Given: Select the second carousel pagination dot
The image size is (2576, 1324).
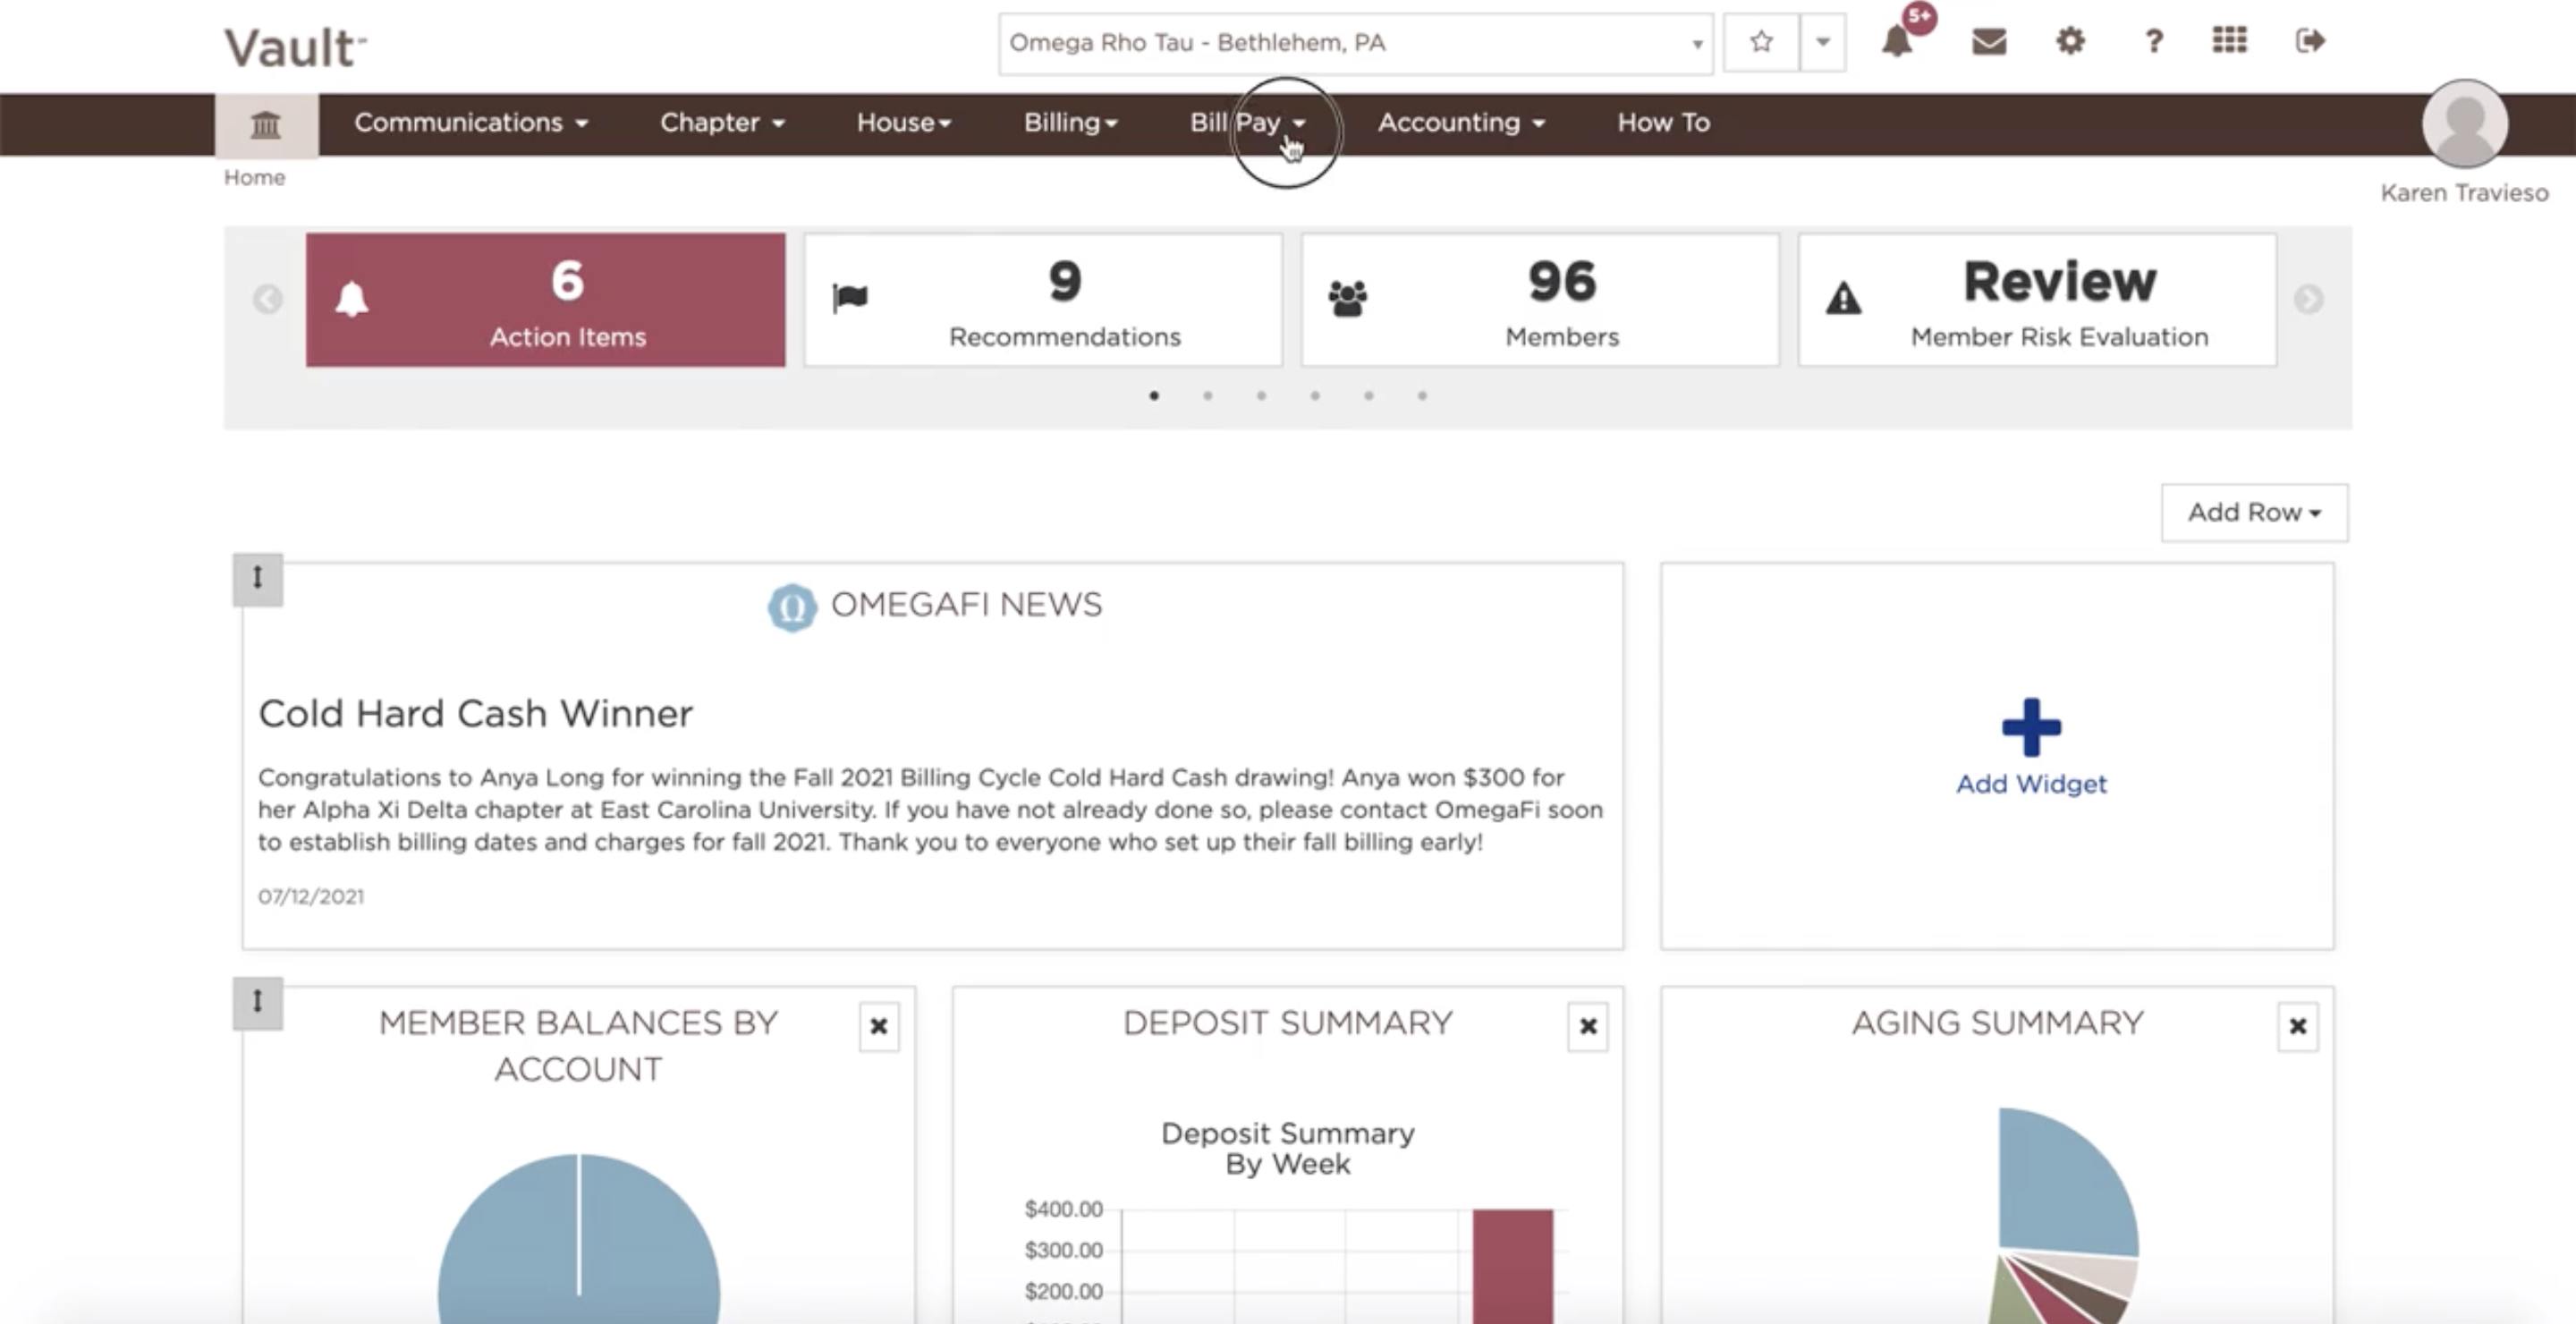Looking at the screenshot, I should point(1207,396).
